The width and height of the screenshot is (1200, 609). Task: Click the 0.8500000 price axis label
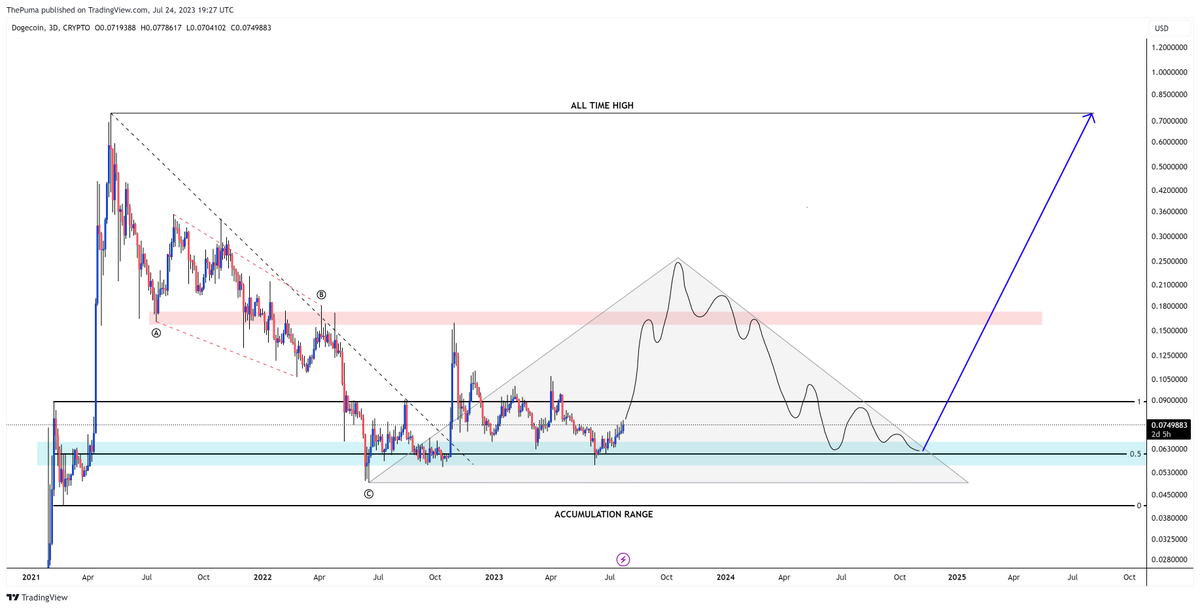click(1170, 95)
